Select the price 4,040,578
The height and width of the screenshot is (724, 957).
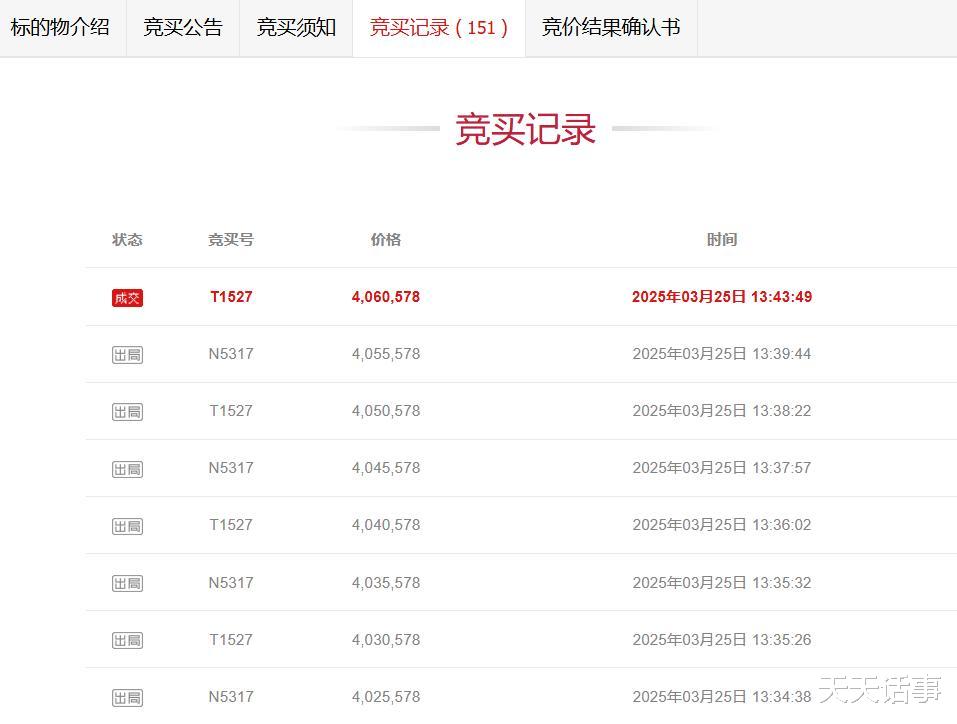pos(386,525)
